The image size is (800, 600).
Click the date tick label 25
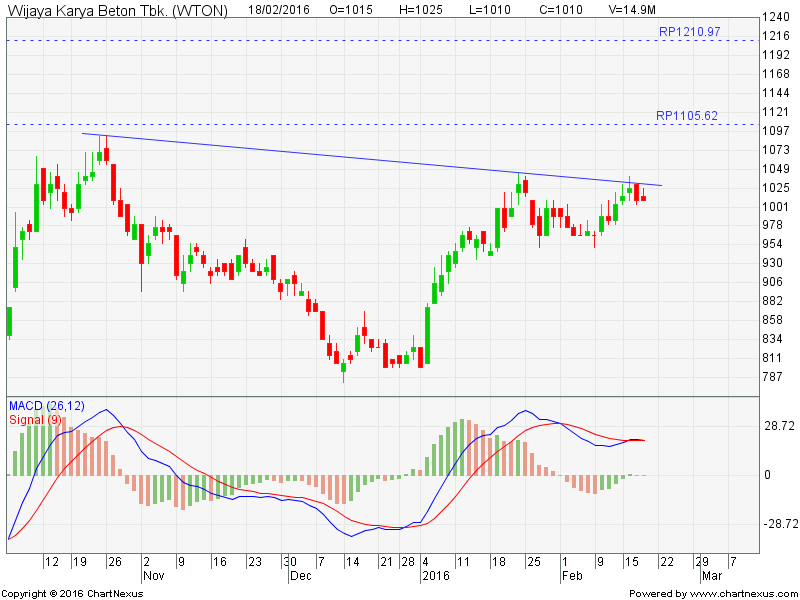(x=533, y=562)
